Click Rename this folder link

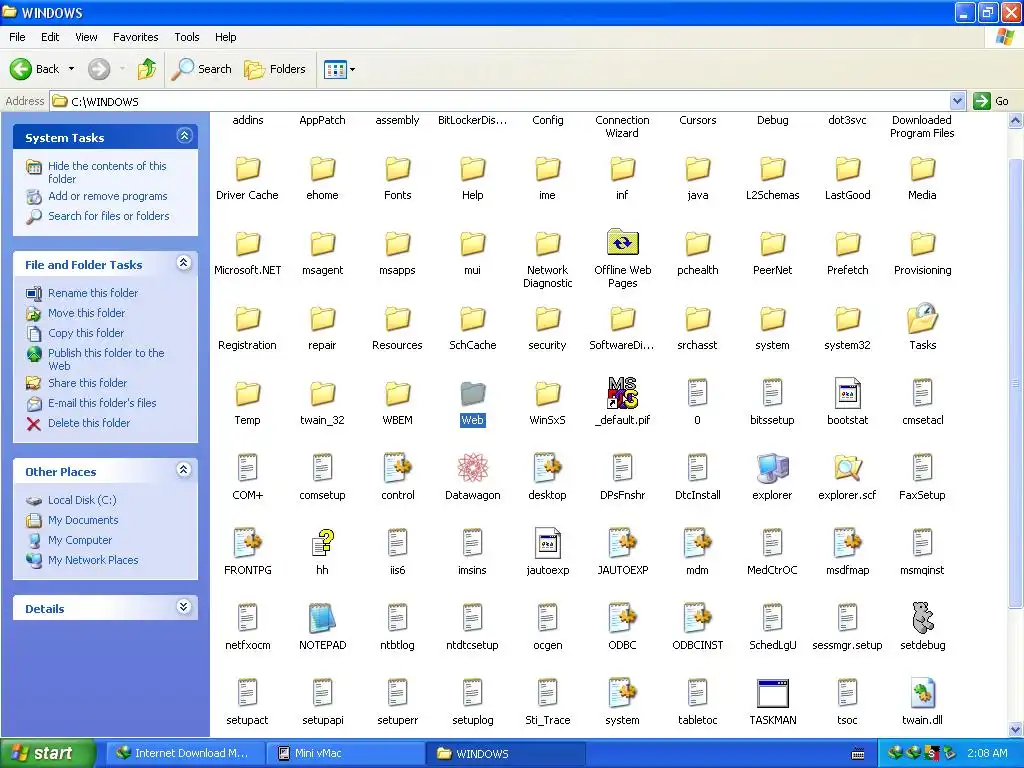93,293
